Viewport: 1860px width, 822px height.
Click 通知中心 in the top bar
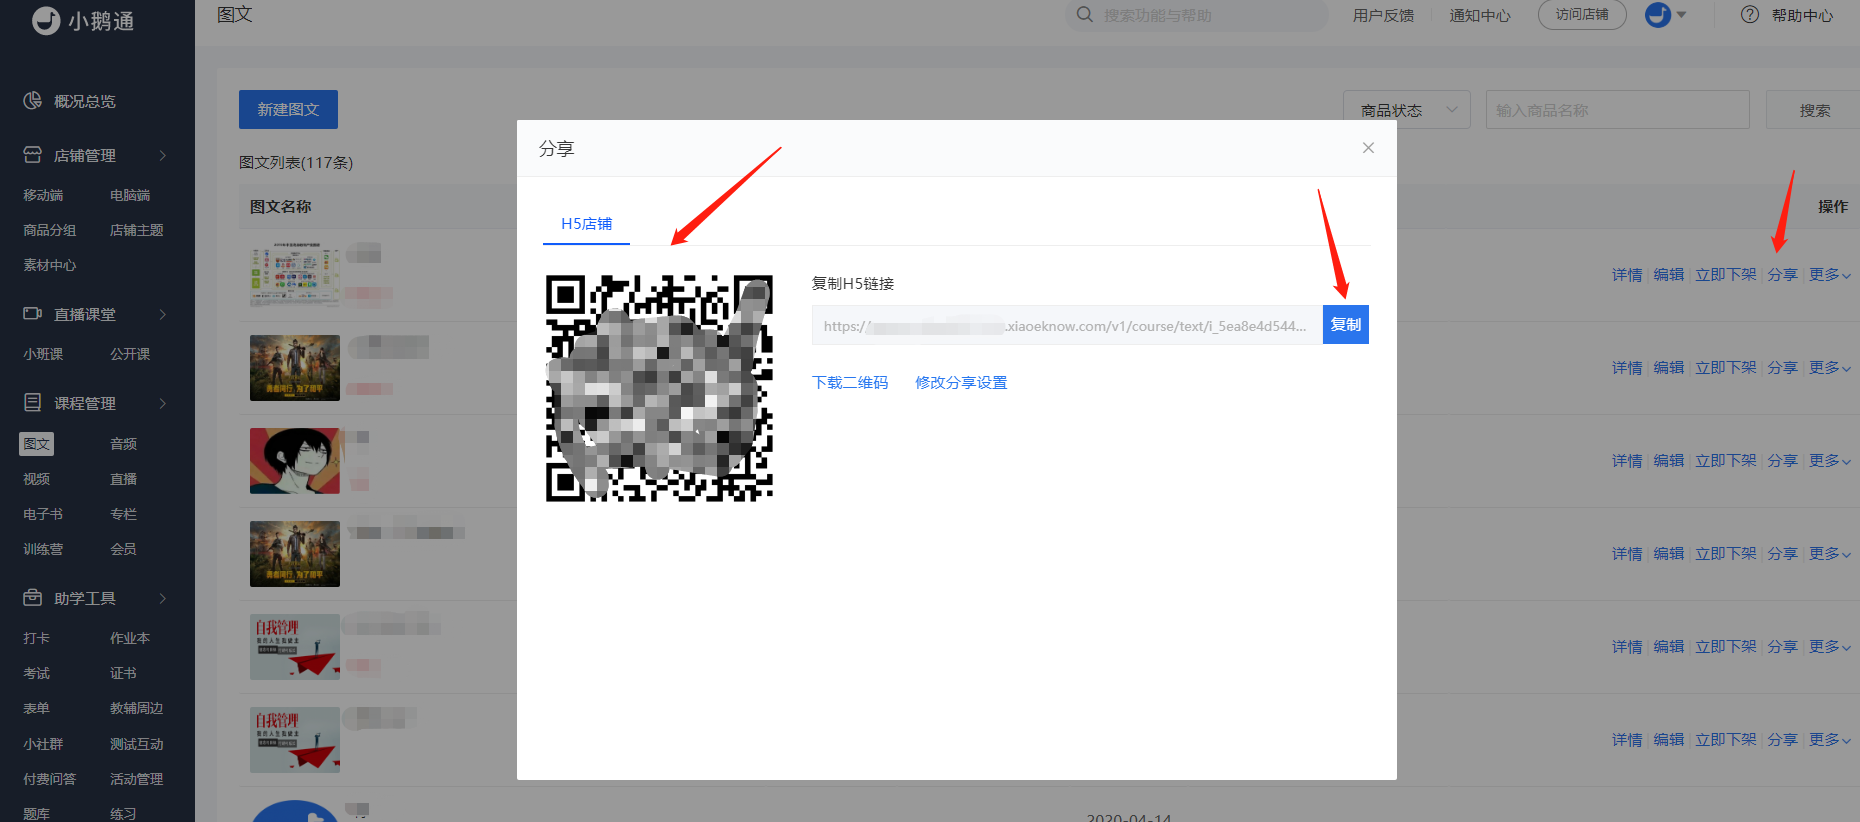point(1480,15)
